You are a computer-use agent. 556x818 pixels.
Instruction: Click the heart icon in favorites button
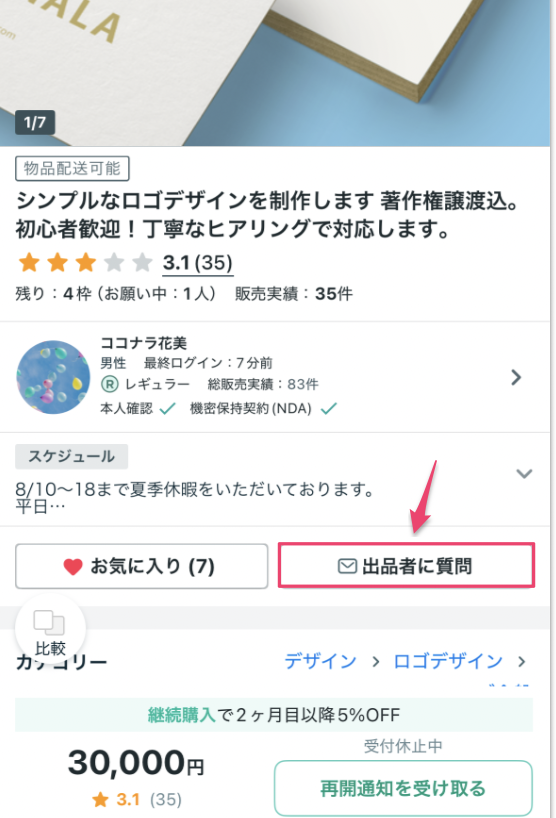click(x=73, y=567)
